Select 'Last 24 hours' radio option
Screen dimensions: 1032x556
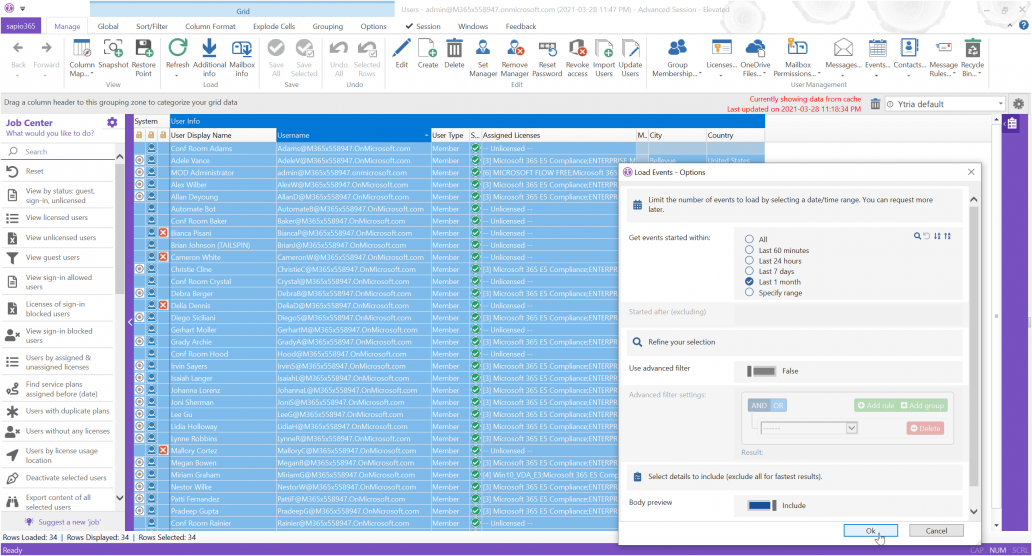[749, 261]
